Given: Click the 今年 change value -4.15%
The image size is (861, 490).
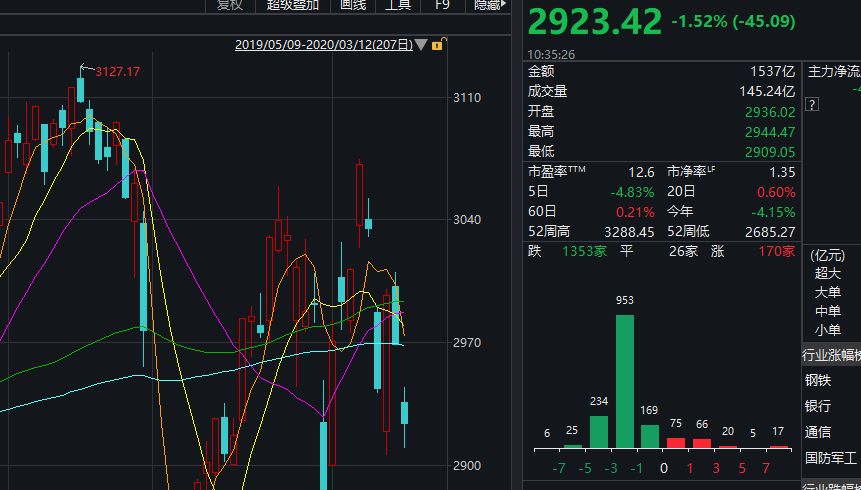Looking at the screenshot, I should (773, 212).
